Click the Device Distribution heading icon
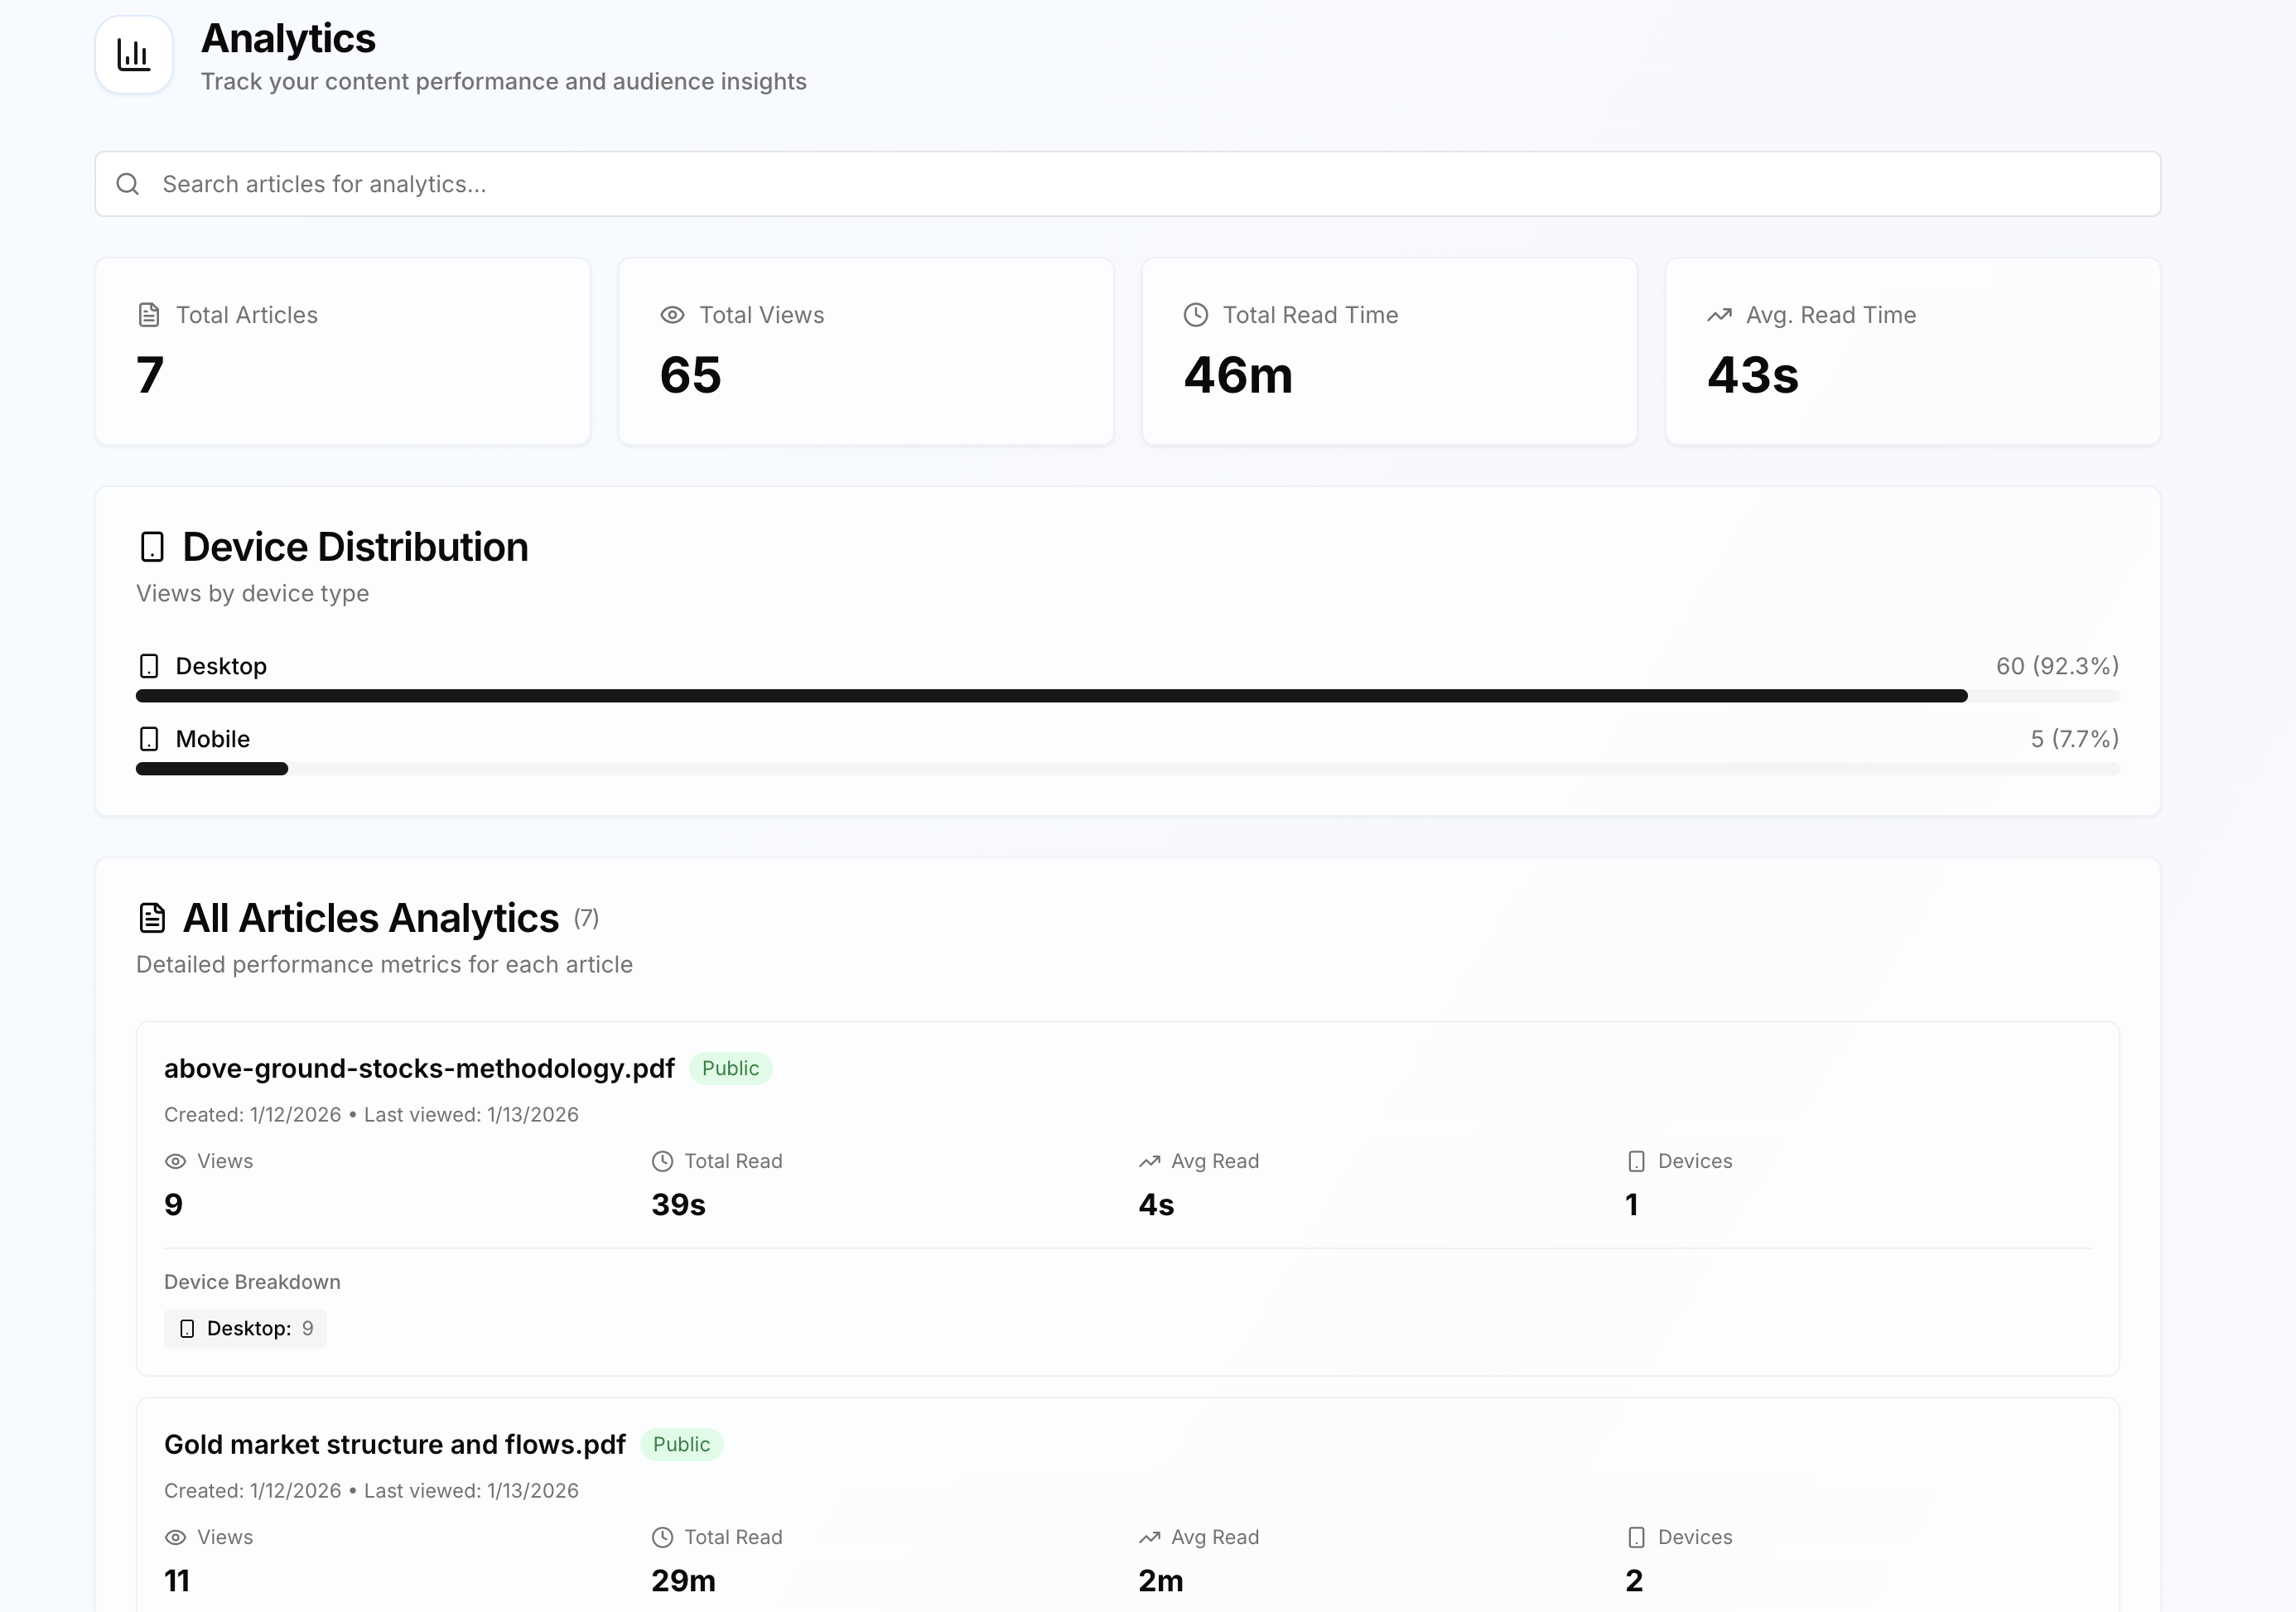The width and height of the screenshot is (2296, 1612). point(152,547)
